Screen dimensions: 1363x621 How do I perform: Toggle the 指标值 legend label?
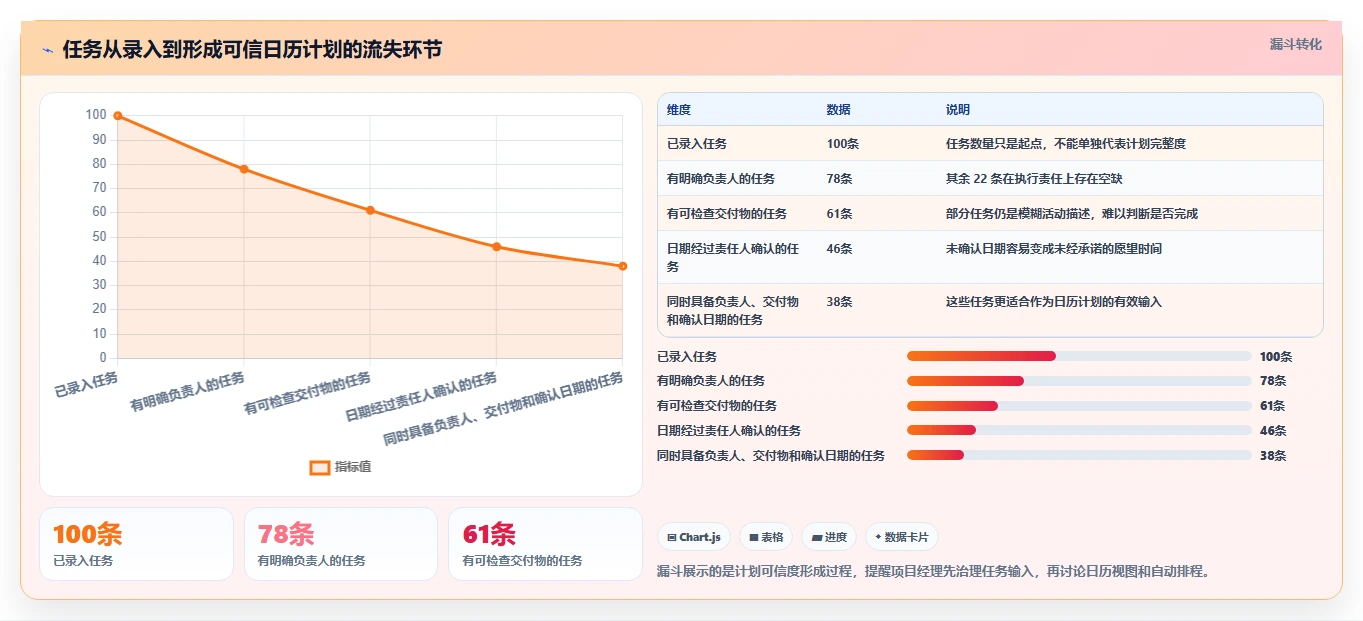coord(353,467)
